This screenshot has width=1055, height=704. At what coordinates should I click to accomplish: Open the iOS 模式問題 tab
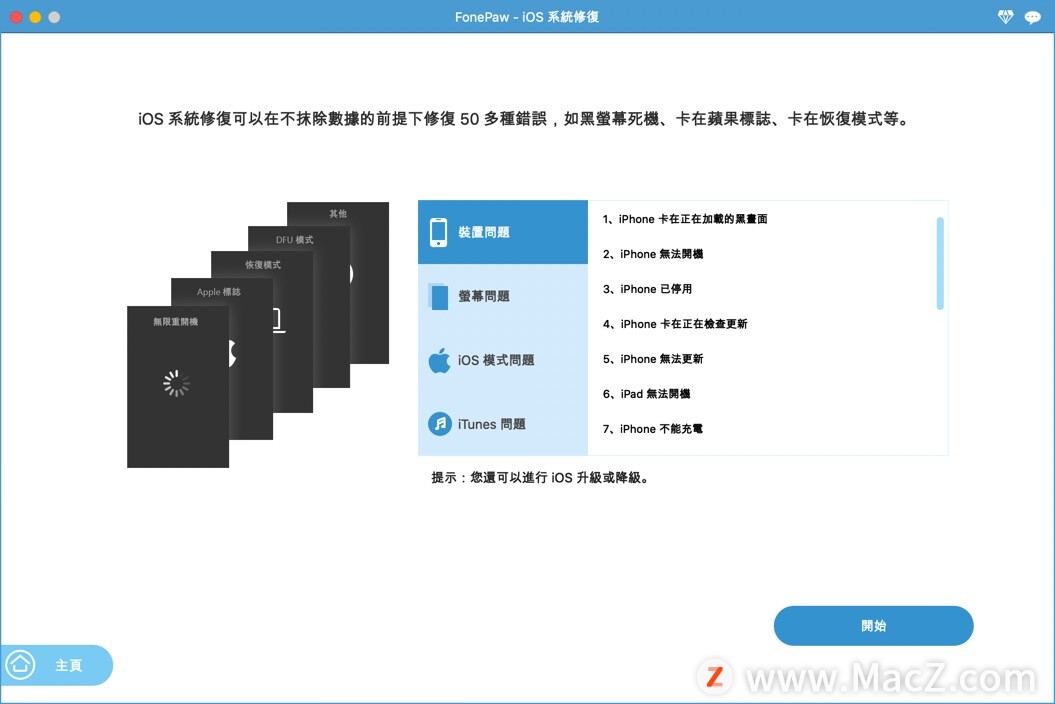pos(503,360)
